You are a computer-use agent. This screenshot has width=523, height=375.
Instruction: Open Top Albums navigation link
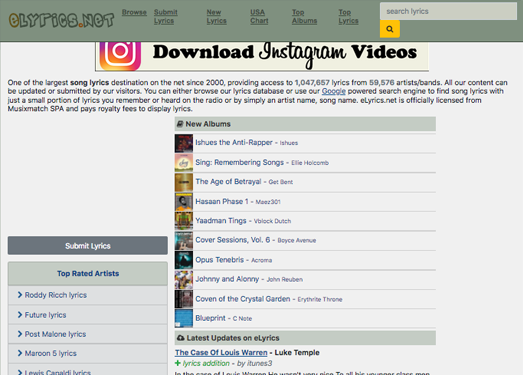(x=305, y=16)
